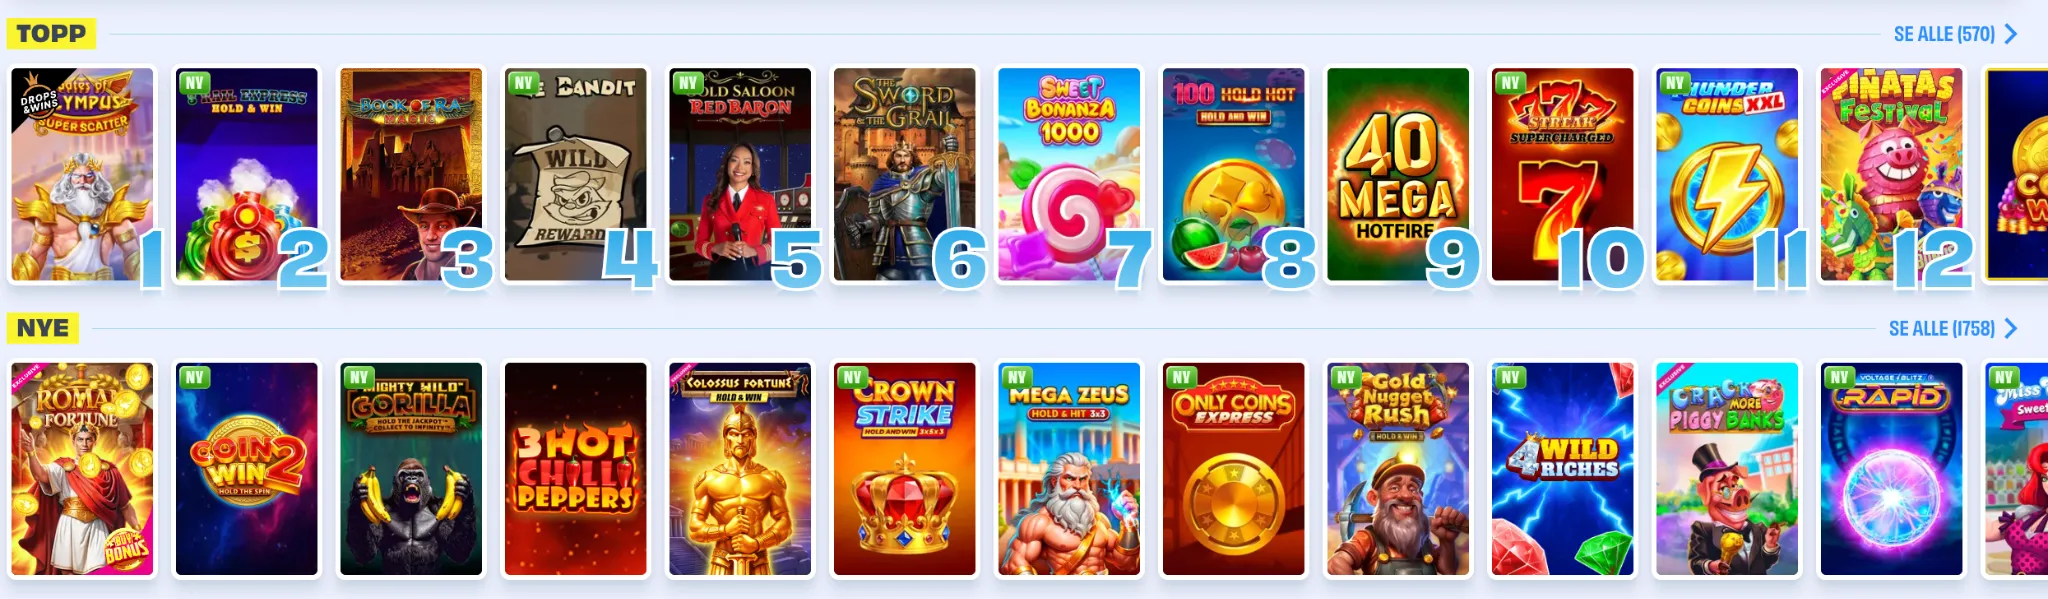Expand Nye section with chevron arrow

click(x=2011, y=329)
